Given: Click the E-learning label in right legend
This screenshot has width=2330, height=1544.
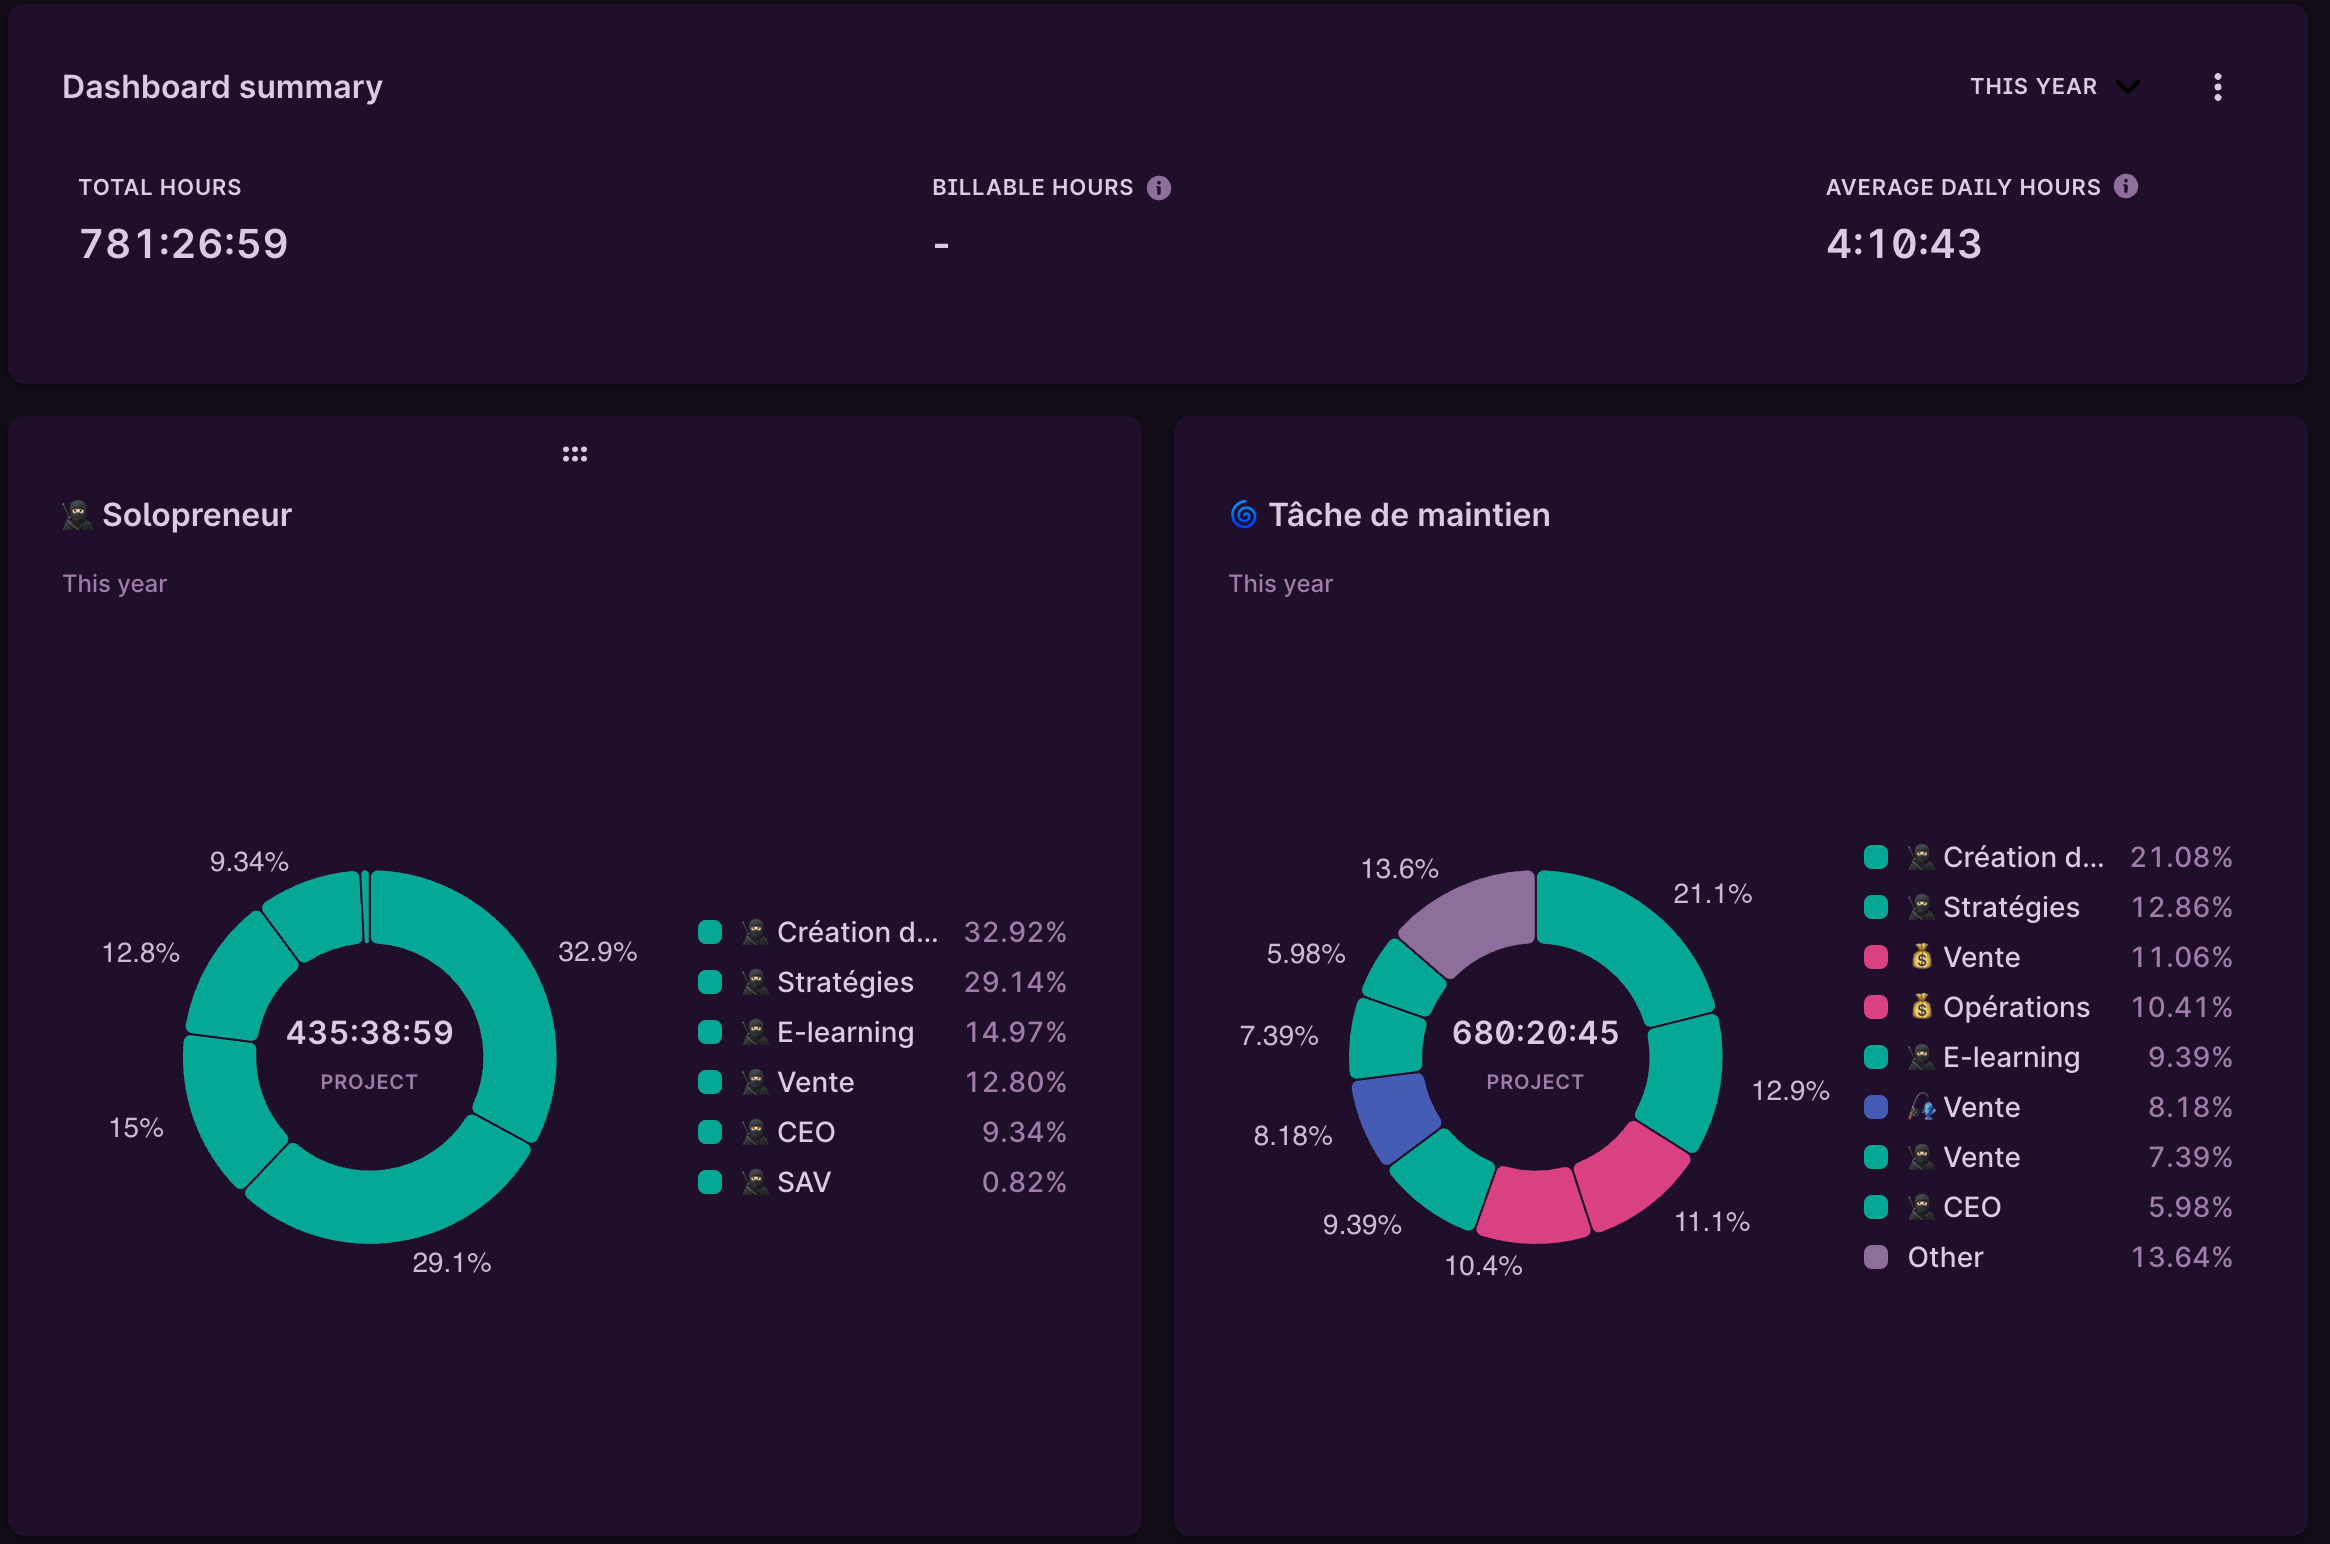Looking at the screenshot, I should [x=2010, y=1056].
